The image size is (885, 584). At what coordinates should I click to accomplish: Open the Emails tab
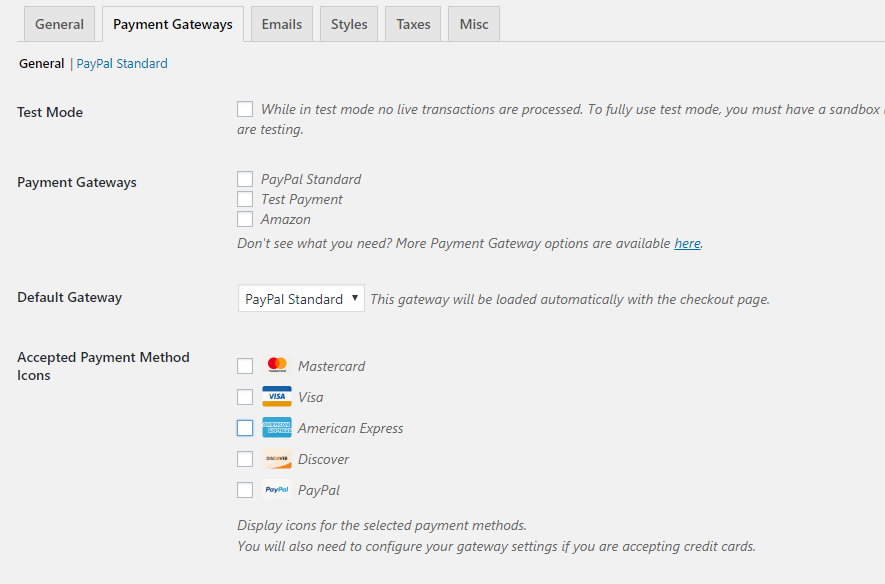[x=282, y=24]
